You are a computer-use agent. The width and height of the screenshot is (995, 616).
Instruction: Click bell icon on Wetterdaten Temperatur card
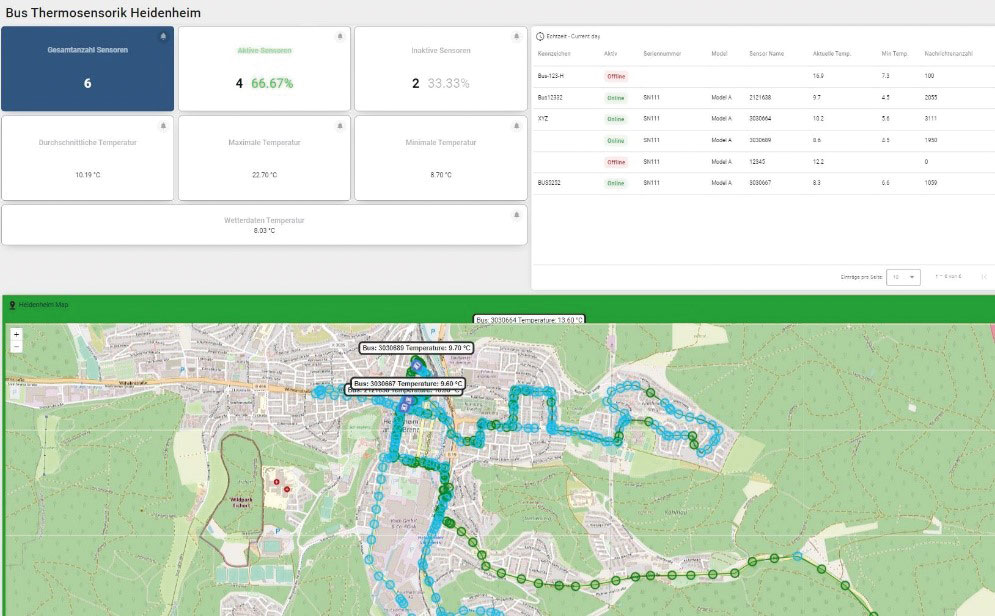click(x=516, y=214)
